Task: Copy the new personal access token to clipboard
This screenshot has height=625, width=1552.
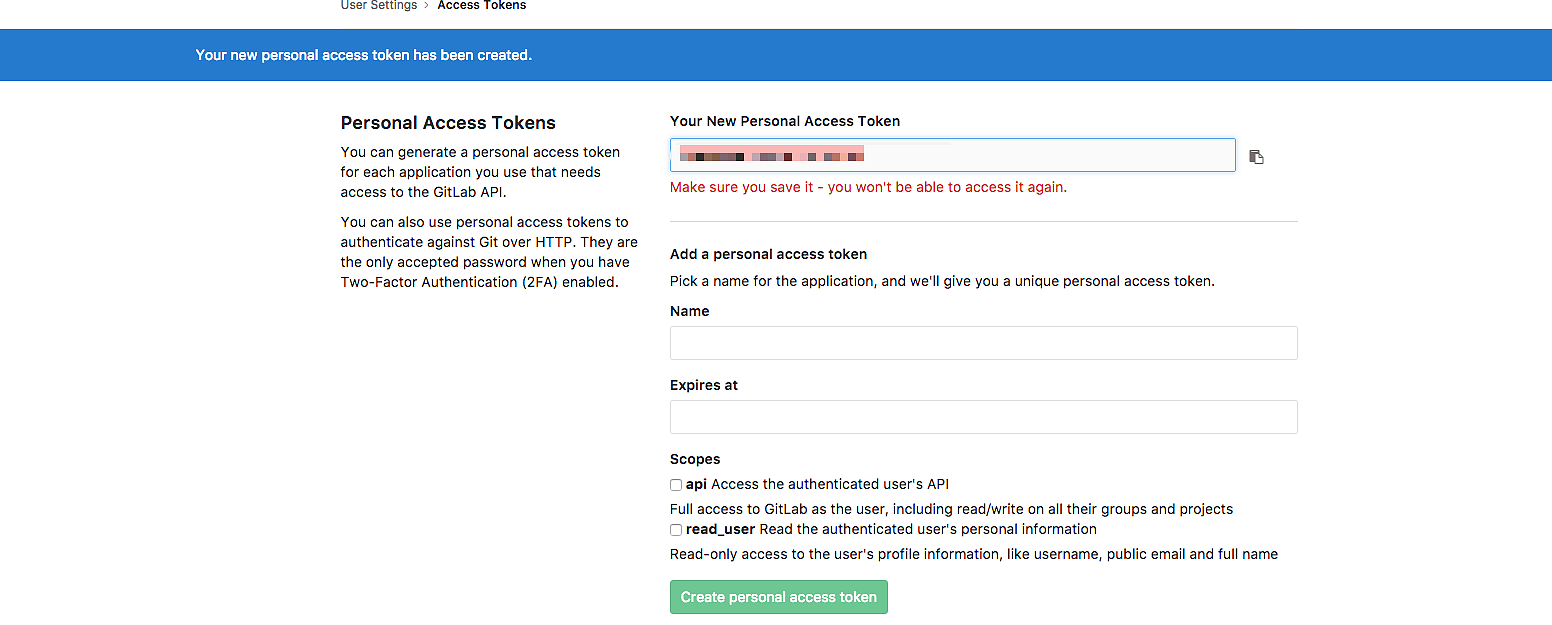Action: click(1256, 157)
